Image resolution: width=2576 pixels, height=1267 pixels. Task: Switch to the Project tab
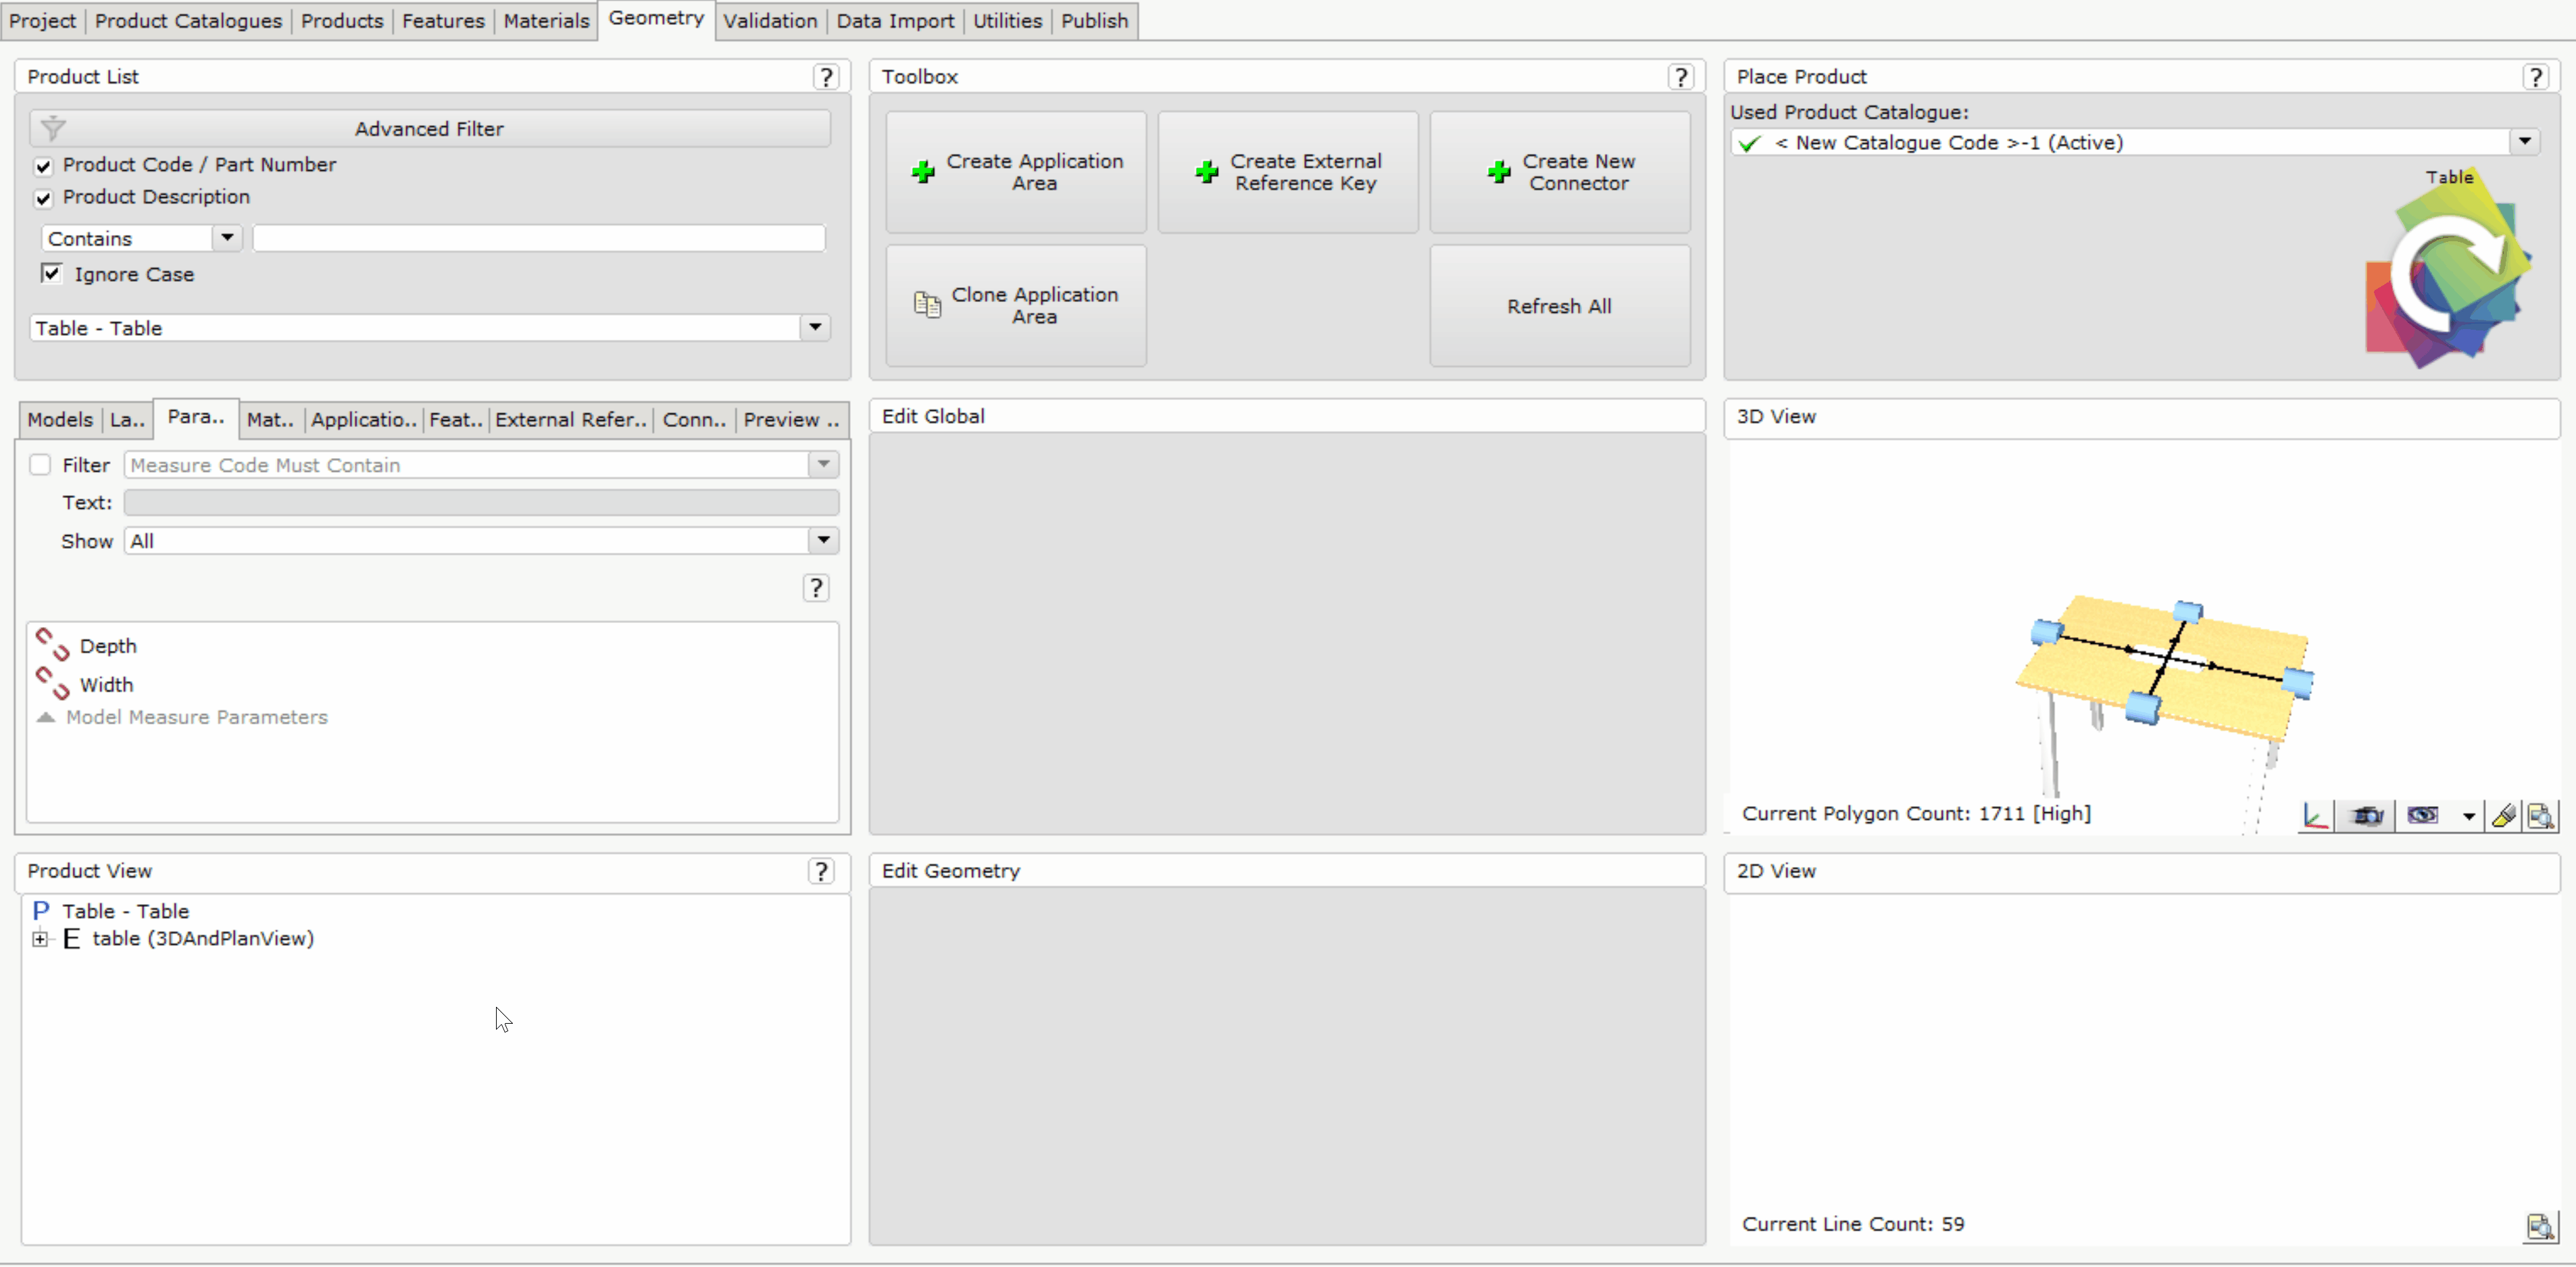[x=43, y=21]
